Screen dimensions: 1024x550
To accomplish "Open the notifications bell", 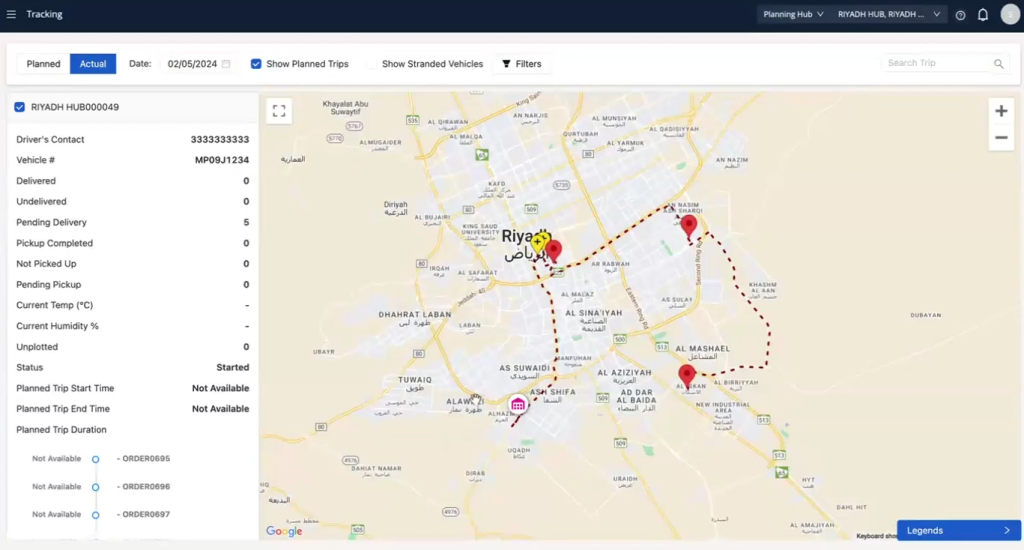I will (983, 15).
